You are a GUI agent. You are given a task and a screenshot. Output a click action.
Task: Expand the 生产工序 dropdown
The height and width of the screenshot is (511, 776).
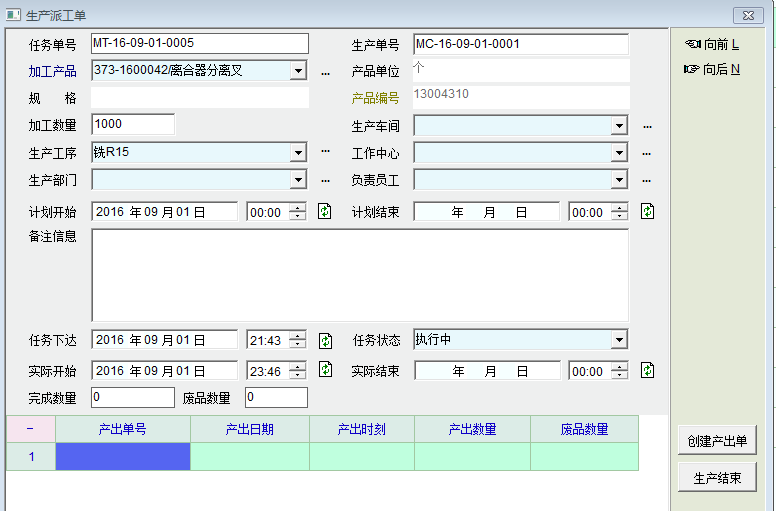(x=298, y=152)
